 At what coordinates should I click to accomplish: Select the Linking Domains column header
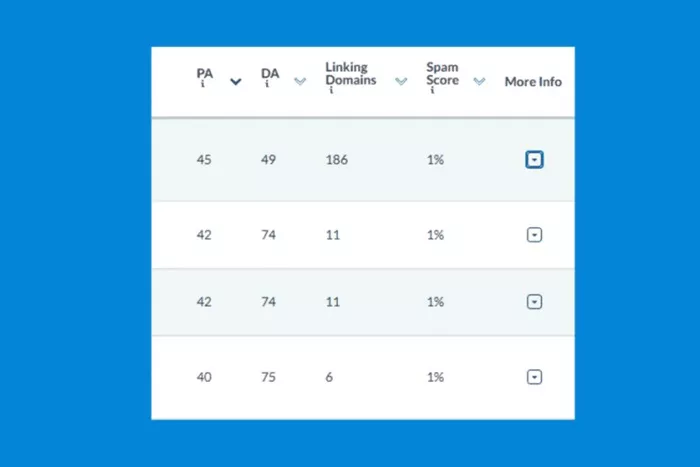[350, 74]
